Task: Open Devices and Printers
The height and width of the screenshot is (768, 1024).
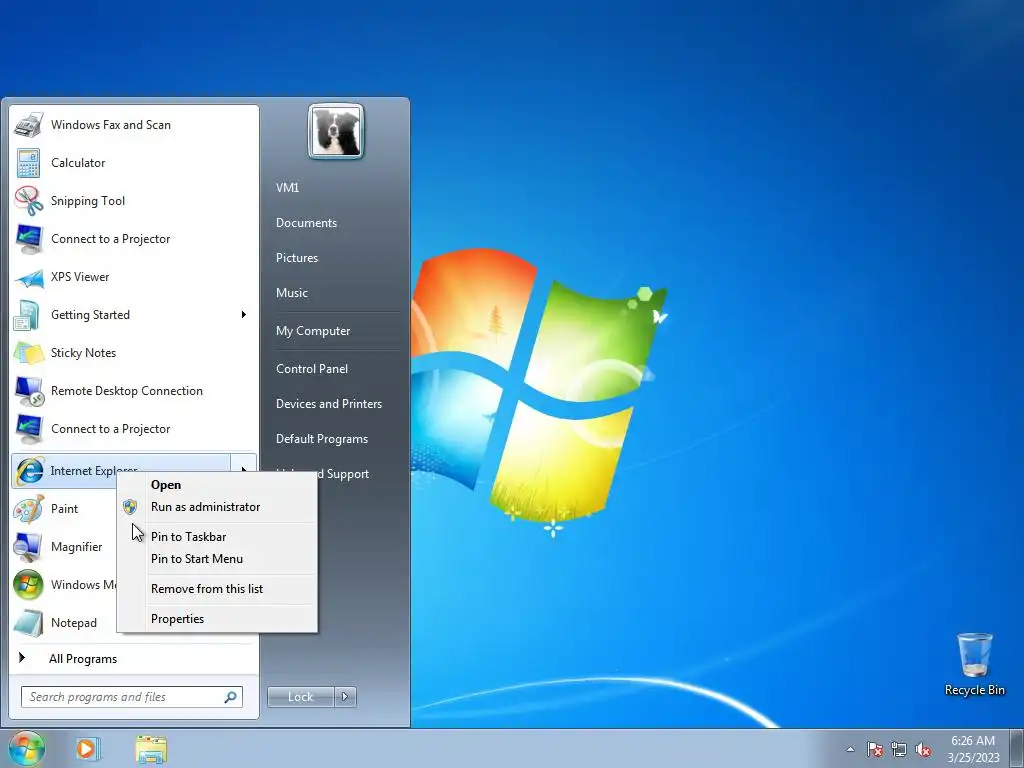Action: [x=328, y=404]
